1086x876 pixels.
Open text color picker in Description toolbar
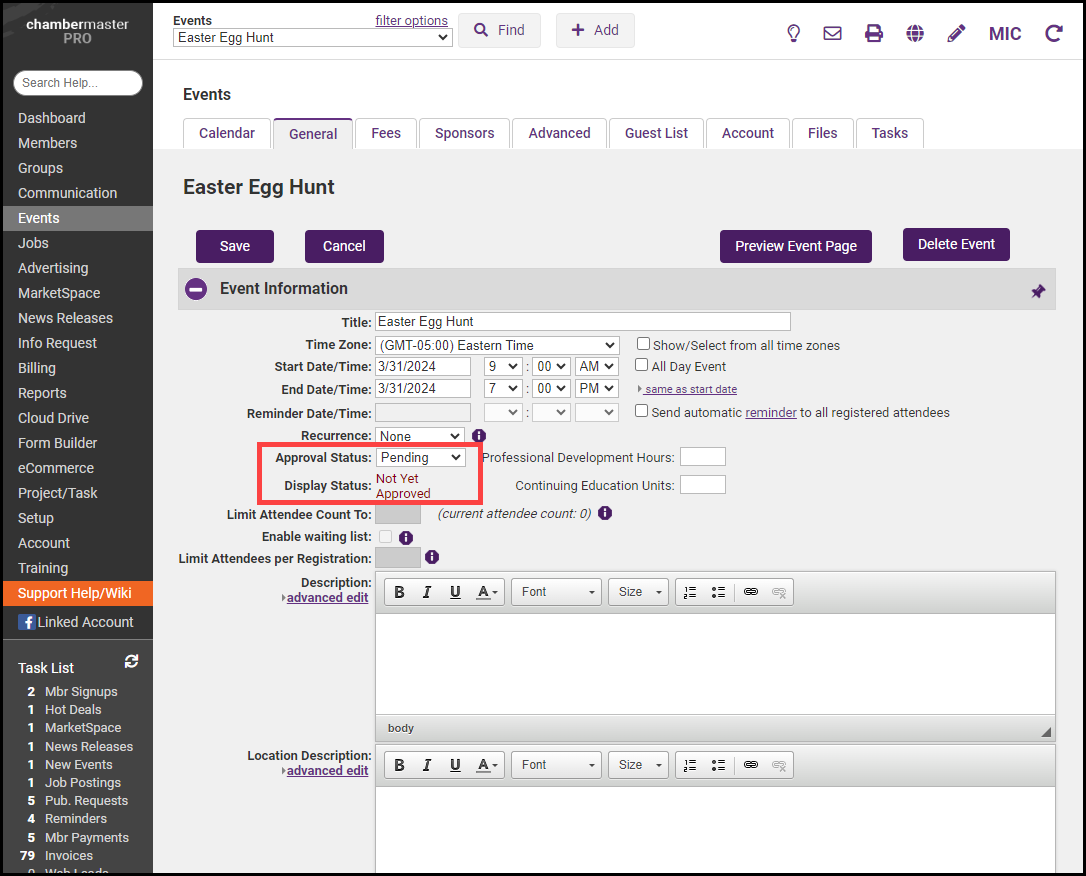(487, 592)
